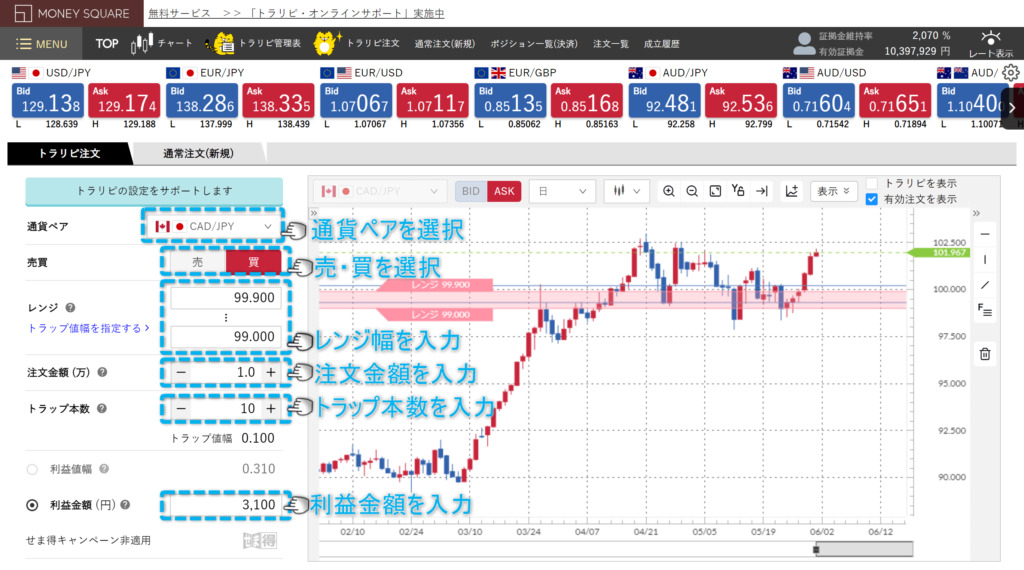The width and height of the screenshot is (1024, 570).
Task: Open chart indicators icon
Action: (x=792, y=191)
